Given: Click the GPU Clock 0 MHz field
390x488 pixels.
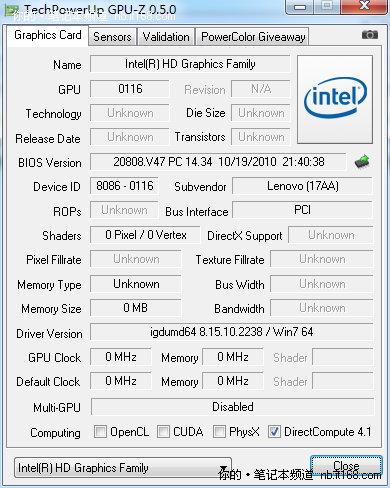Looking at the screenshot, I should [121, 357].
